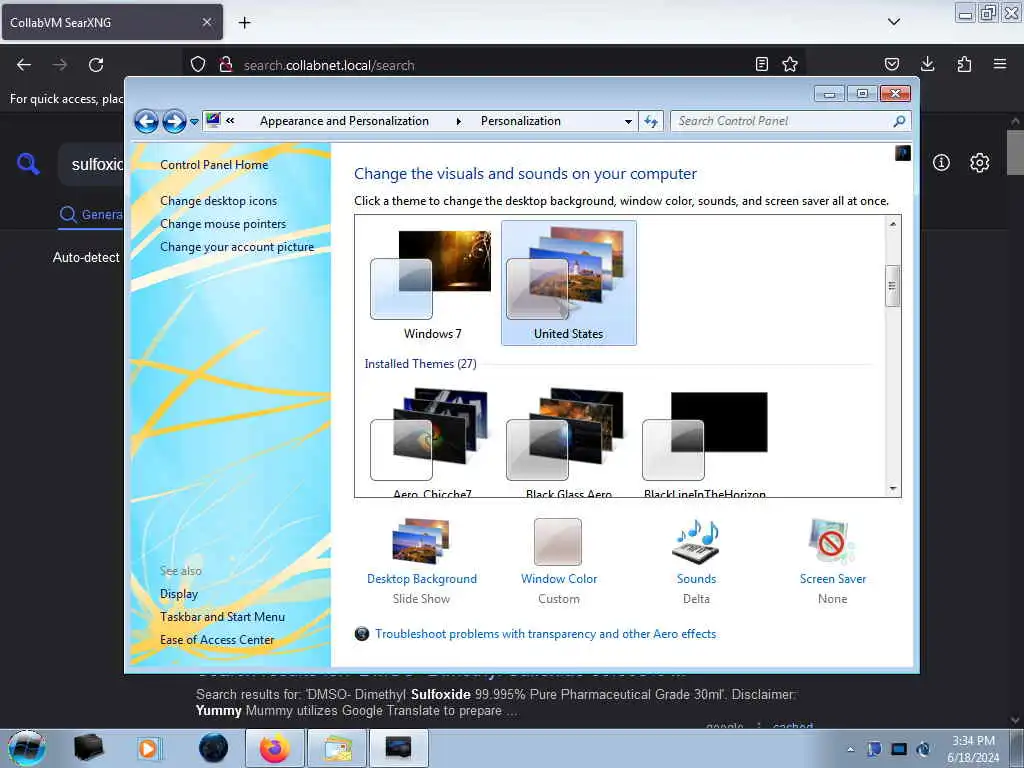Open Taskbar and Start Menu link
This screenshot has width=1024, height=768.
pos(222,617)
